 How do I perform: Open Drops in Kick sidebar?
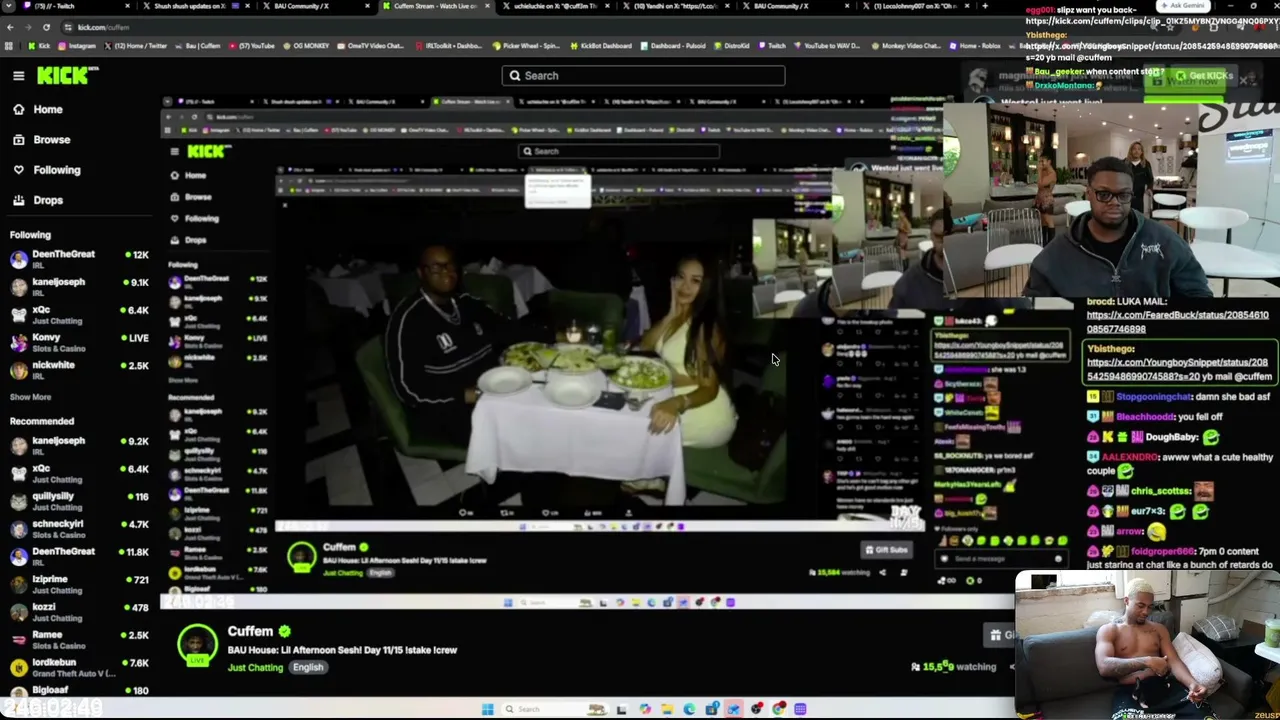pos(38,200)
